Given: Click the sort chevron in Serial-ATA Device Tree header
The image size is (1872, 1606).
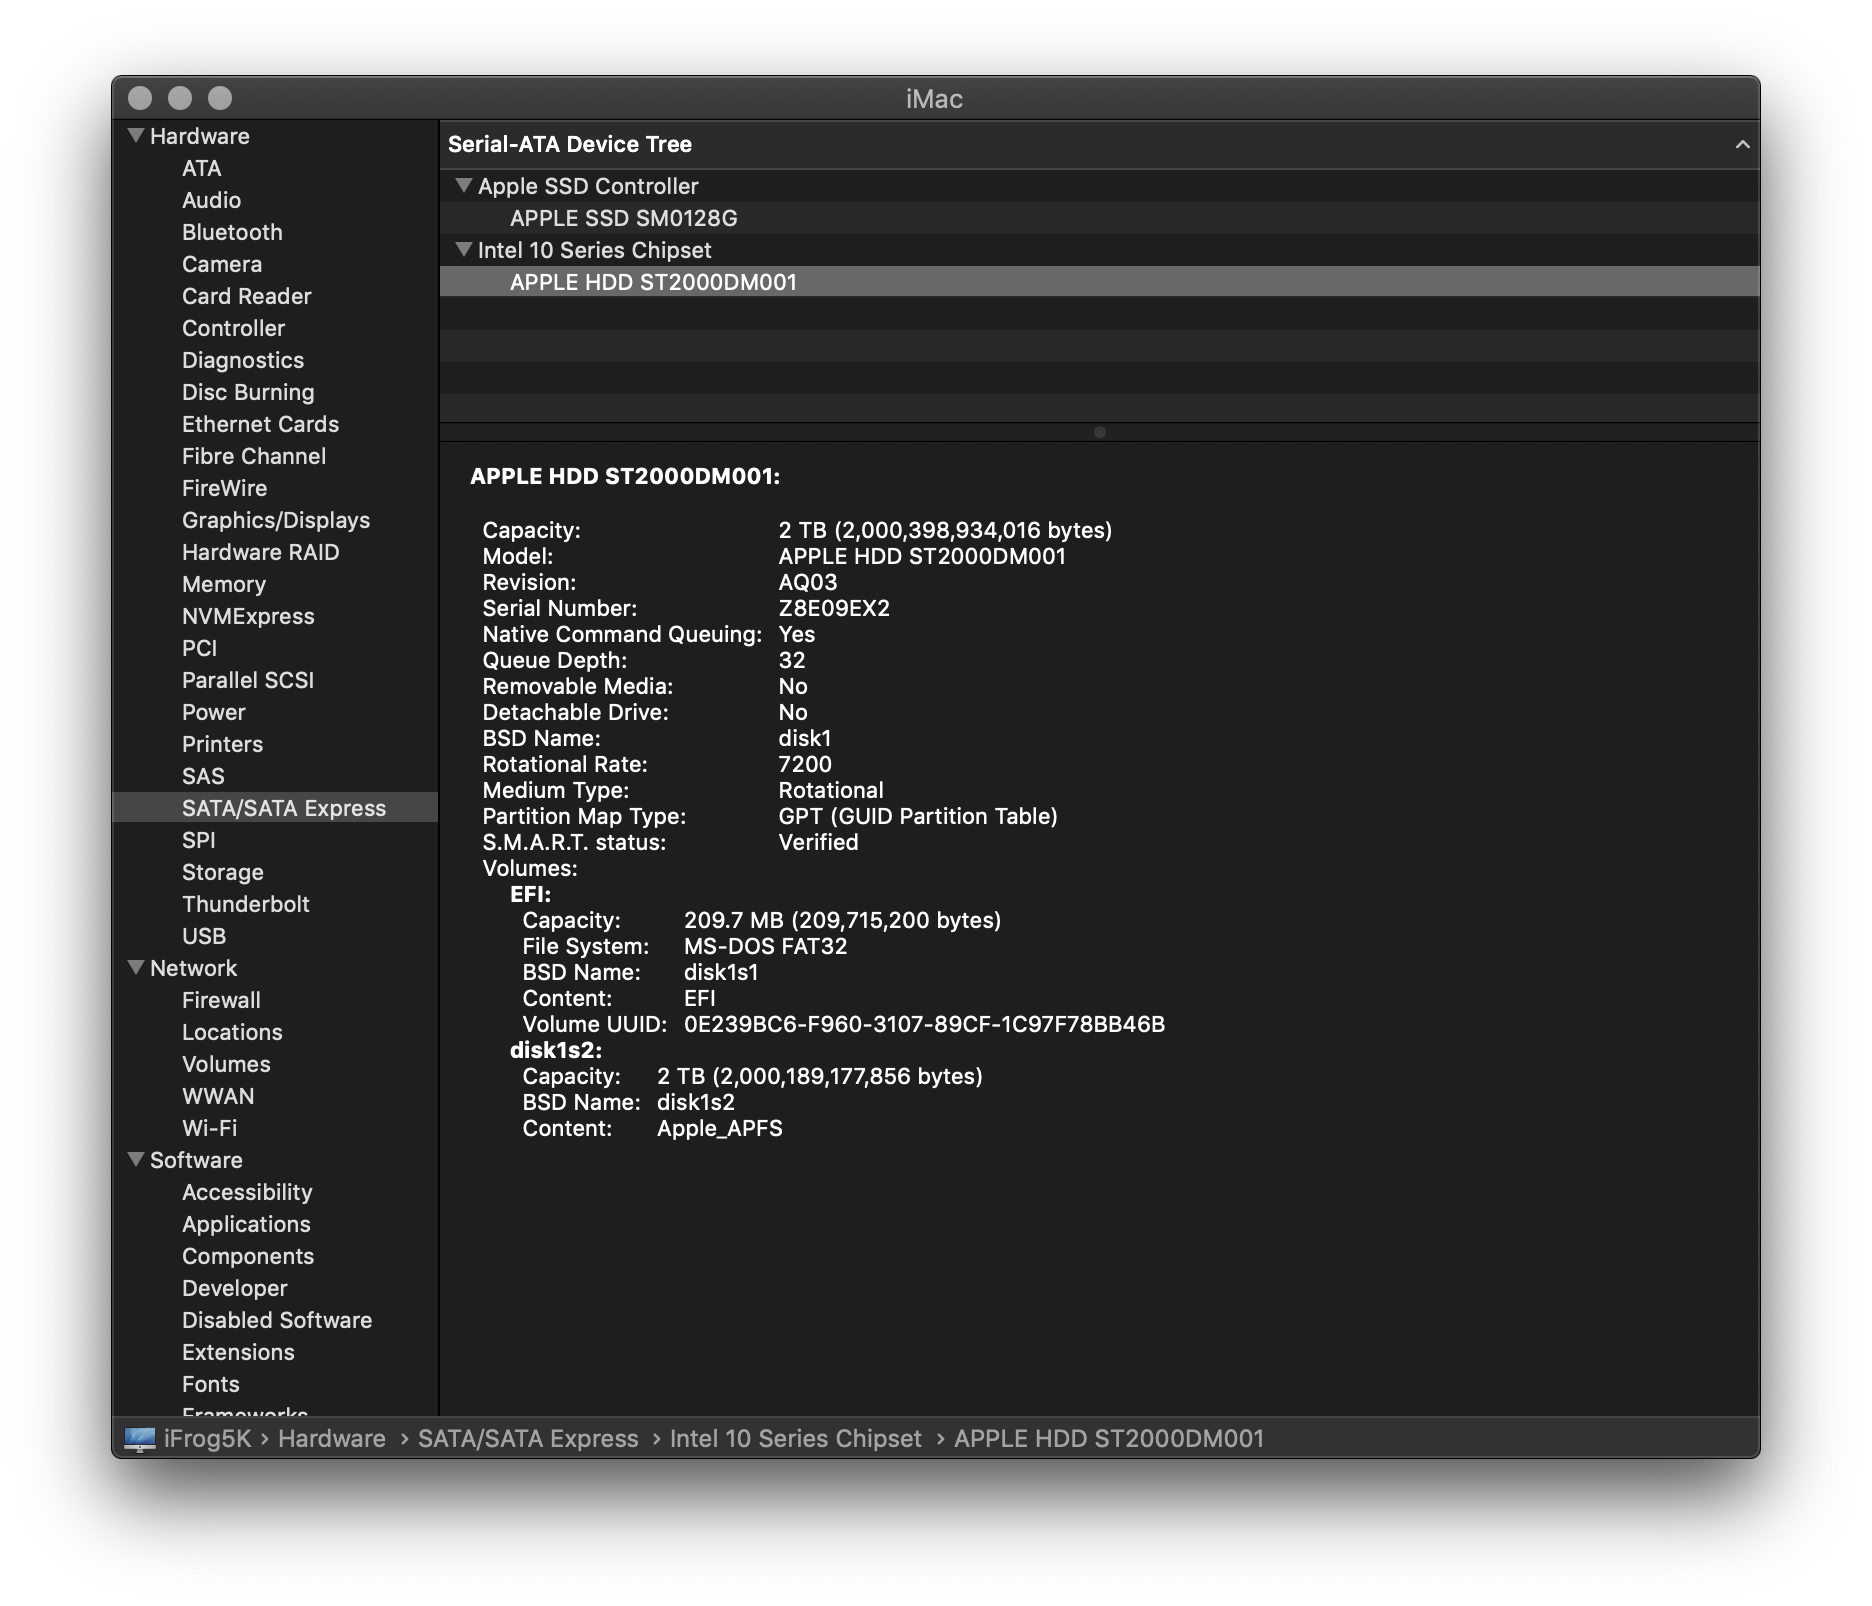Looking at the screenshot, I should click(x=1742, y=144).
